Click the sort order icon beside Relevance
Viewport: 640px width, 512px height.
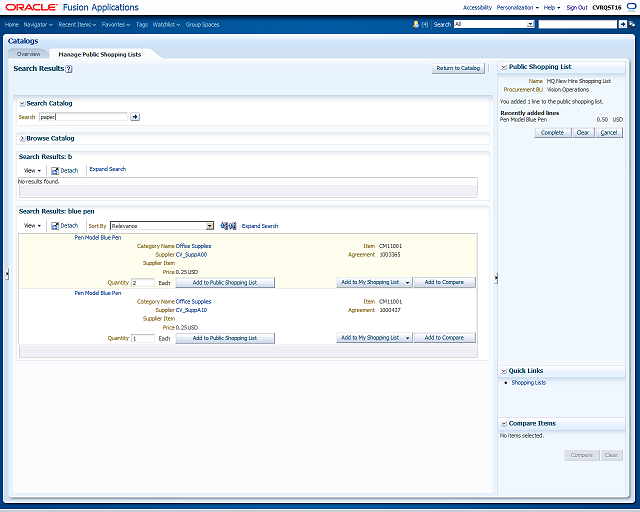coord(228,226)
